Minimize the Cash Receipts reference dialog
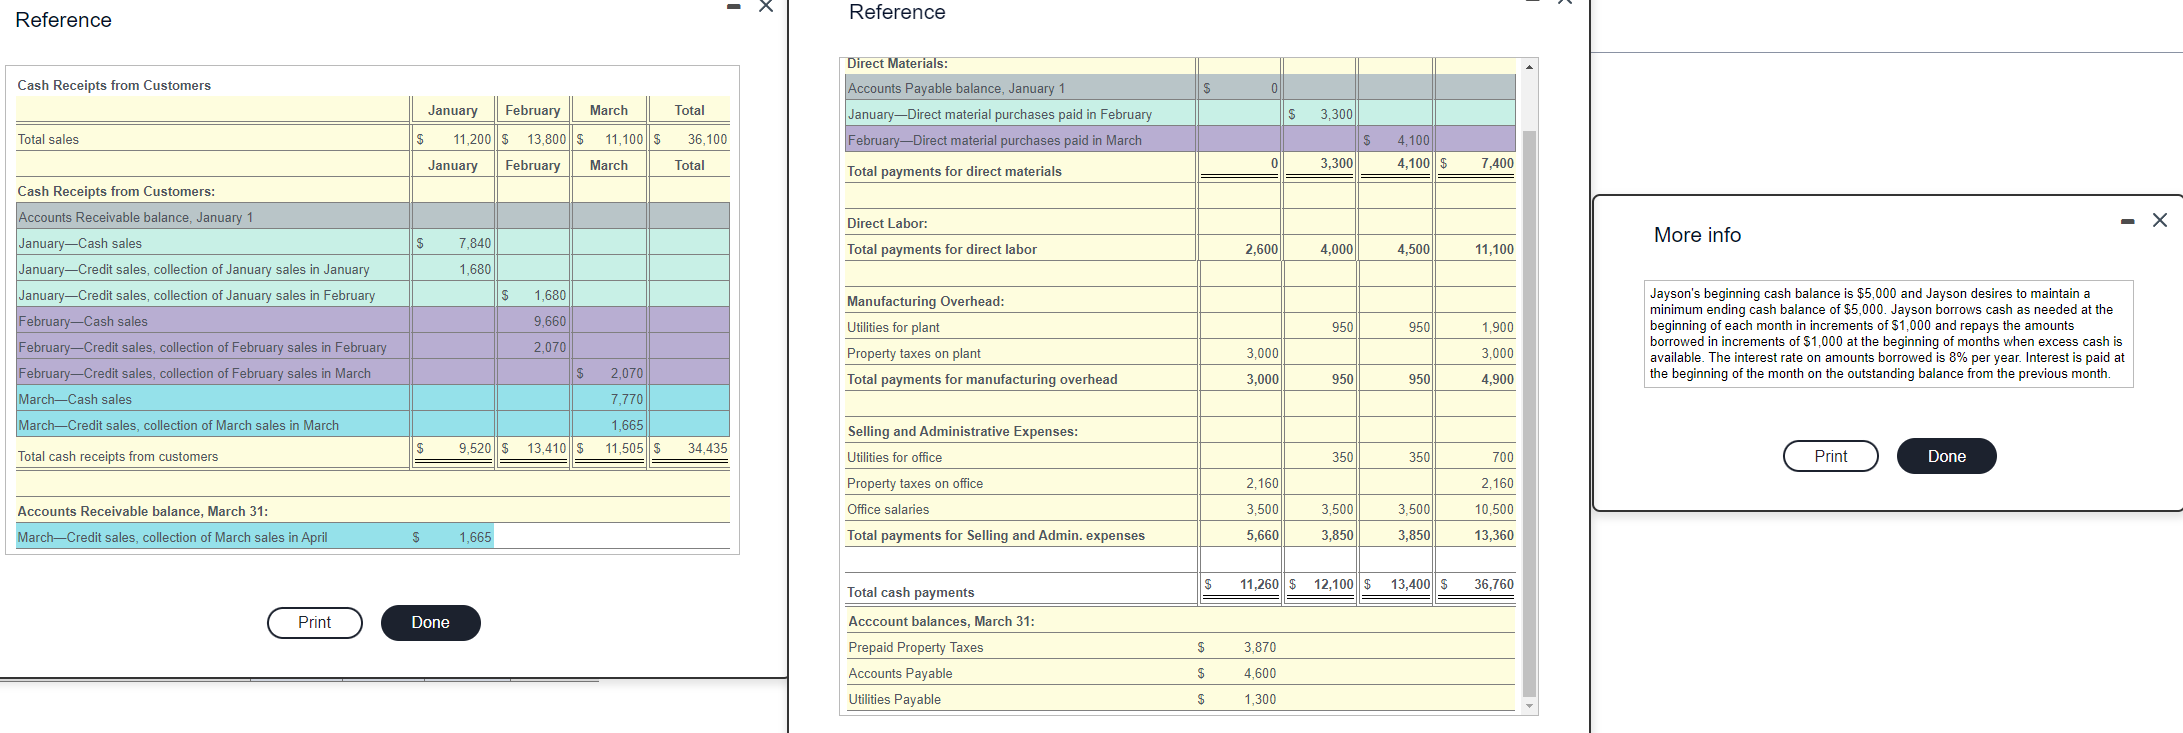2183x733 pixels. (x=734, y=7)
